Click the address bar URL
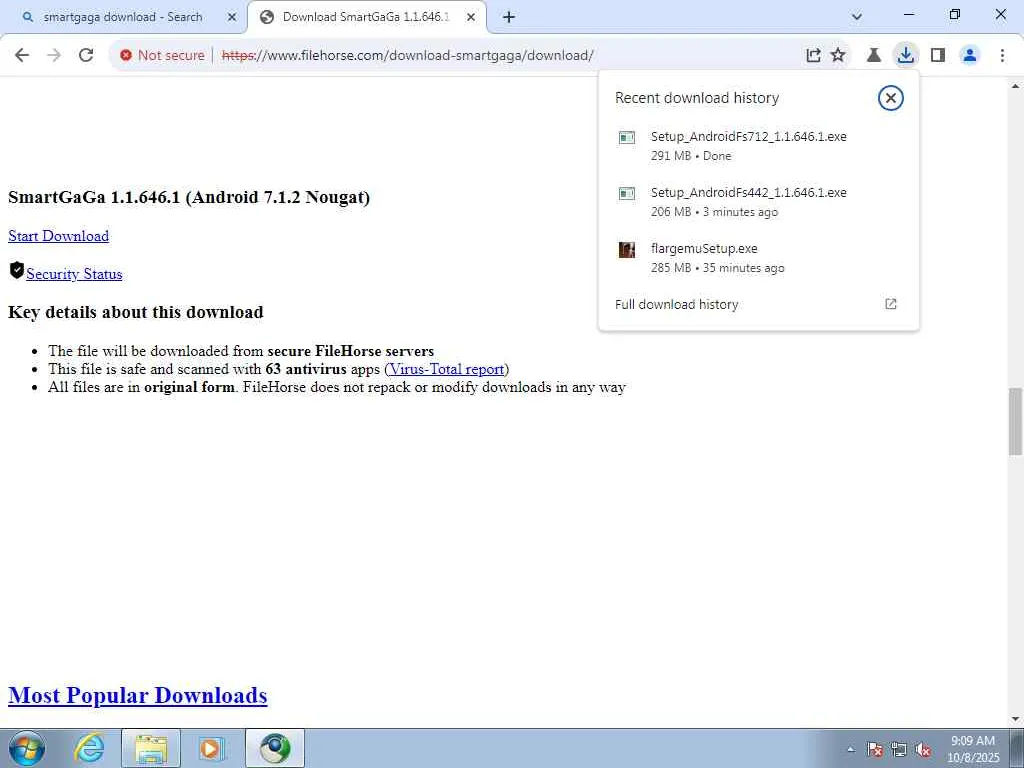The height and width of the screenshot is (768, 1024). coord(408,56)
